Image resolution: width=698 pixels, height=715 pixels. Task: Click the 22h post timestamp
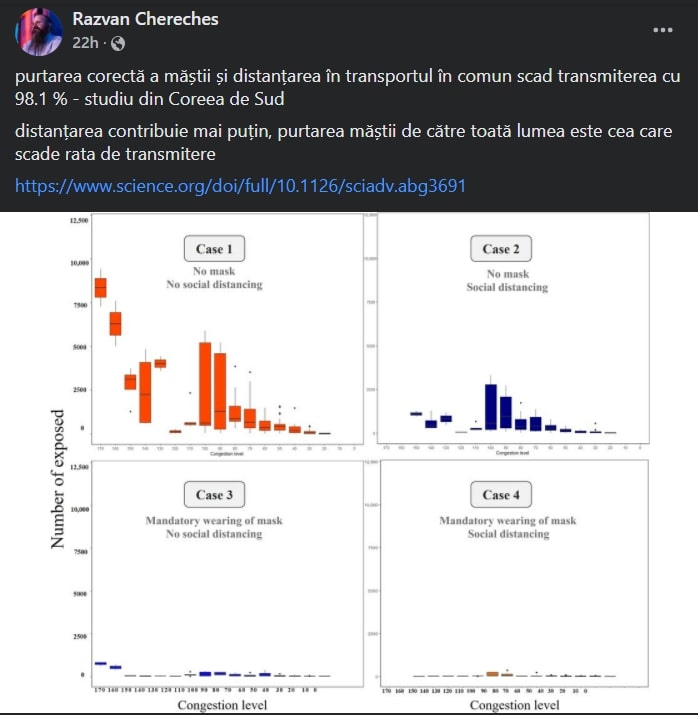(x=86, y=43)
